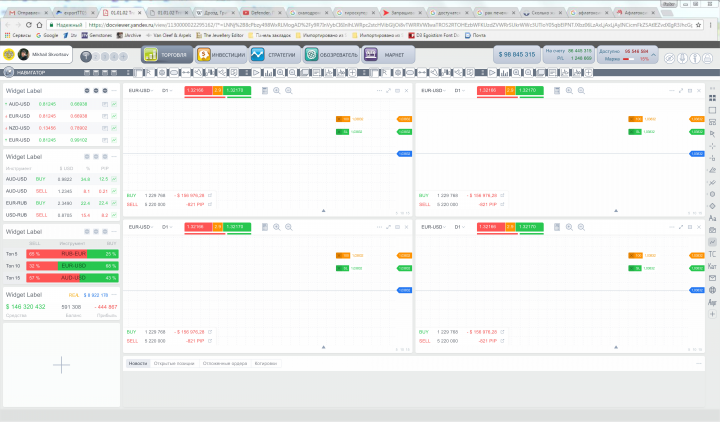The height and width of the screenshot is (422, 720).
Task: Toggle the lock icon in header
Action: tap(708, 58)
